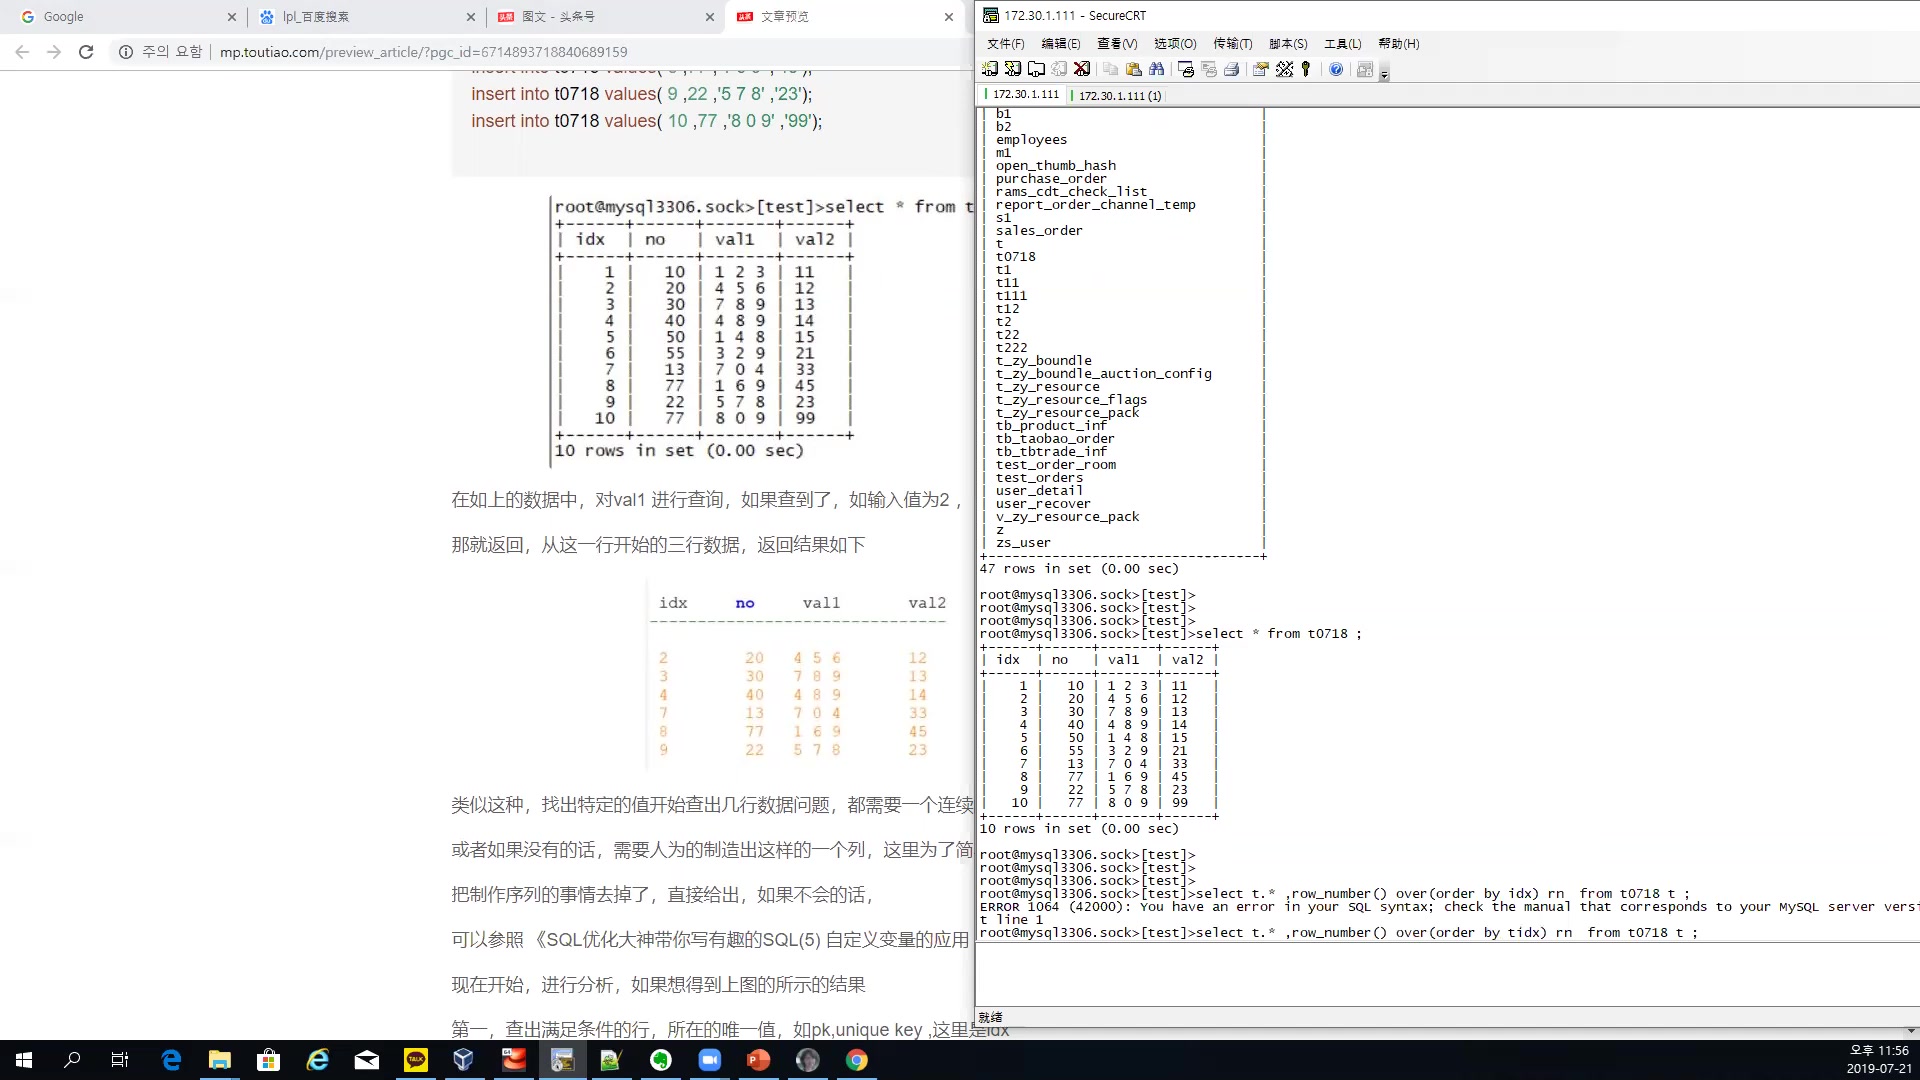This screenshot has width=1920, height=1080.
Task: Open the Mail app from taskbar
Action: coord(367,1060)
